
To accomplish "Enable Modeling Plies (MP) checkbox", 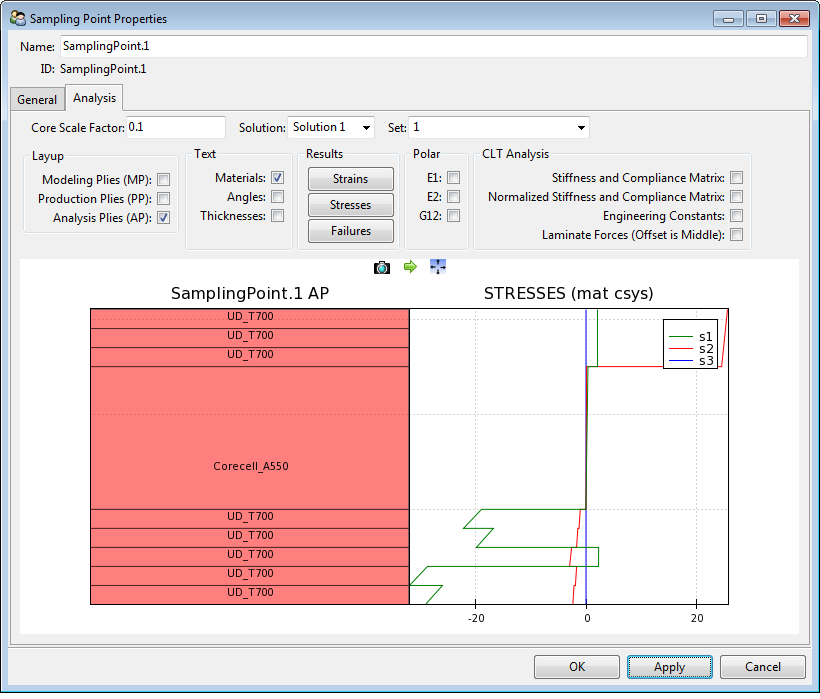I will click(164, 180).
